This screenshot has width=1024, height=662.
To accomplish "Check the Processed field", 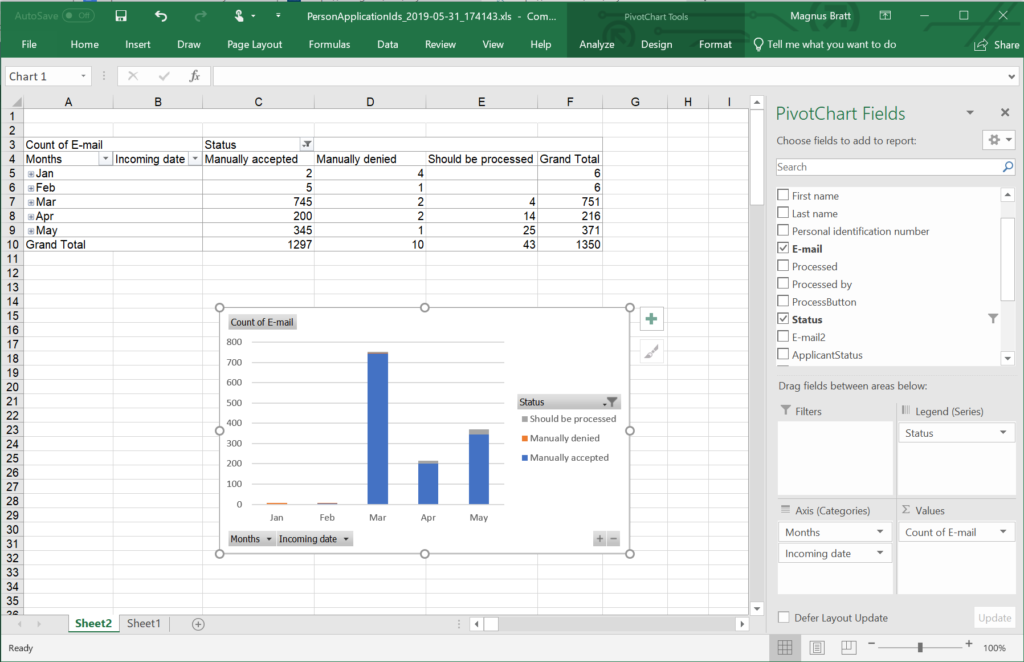I will (x=783, y=265).
